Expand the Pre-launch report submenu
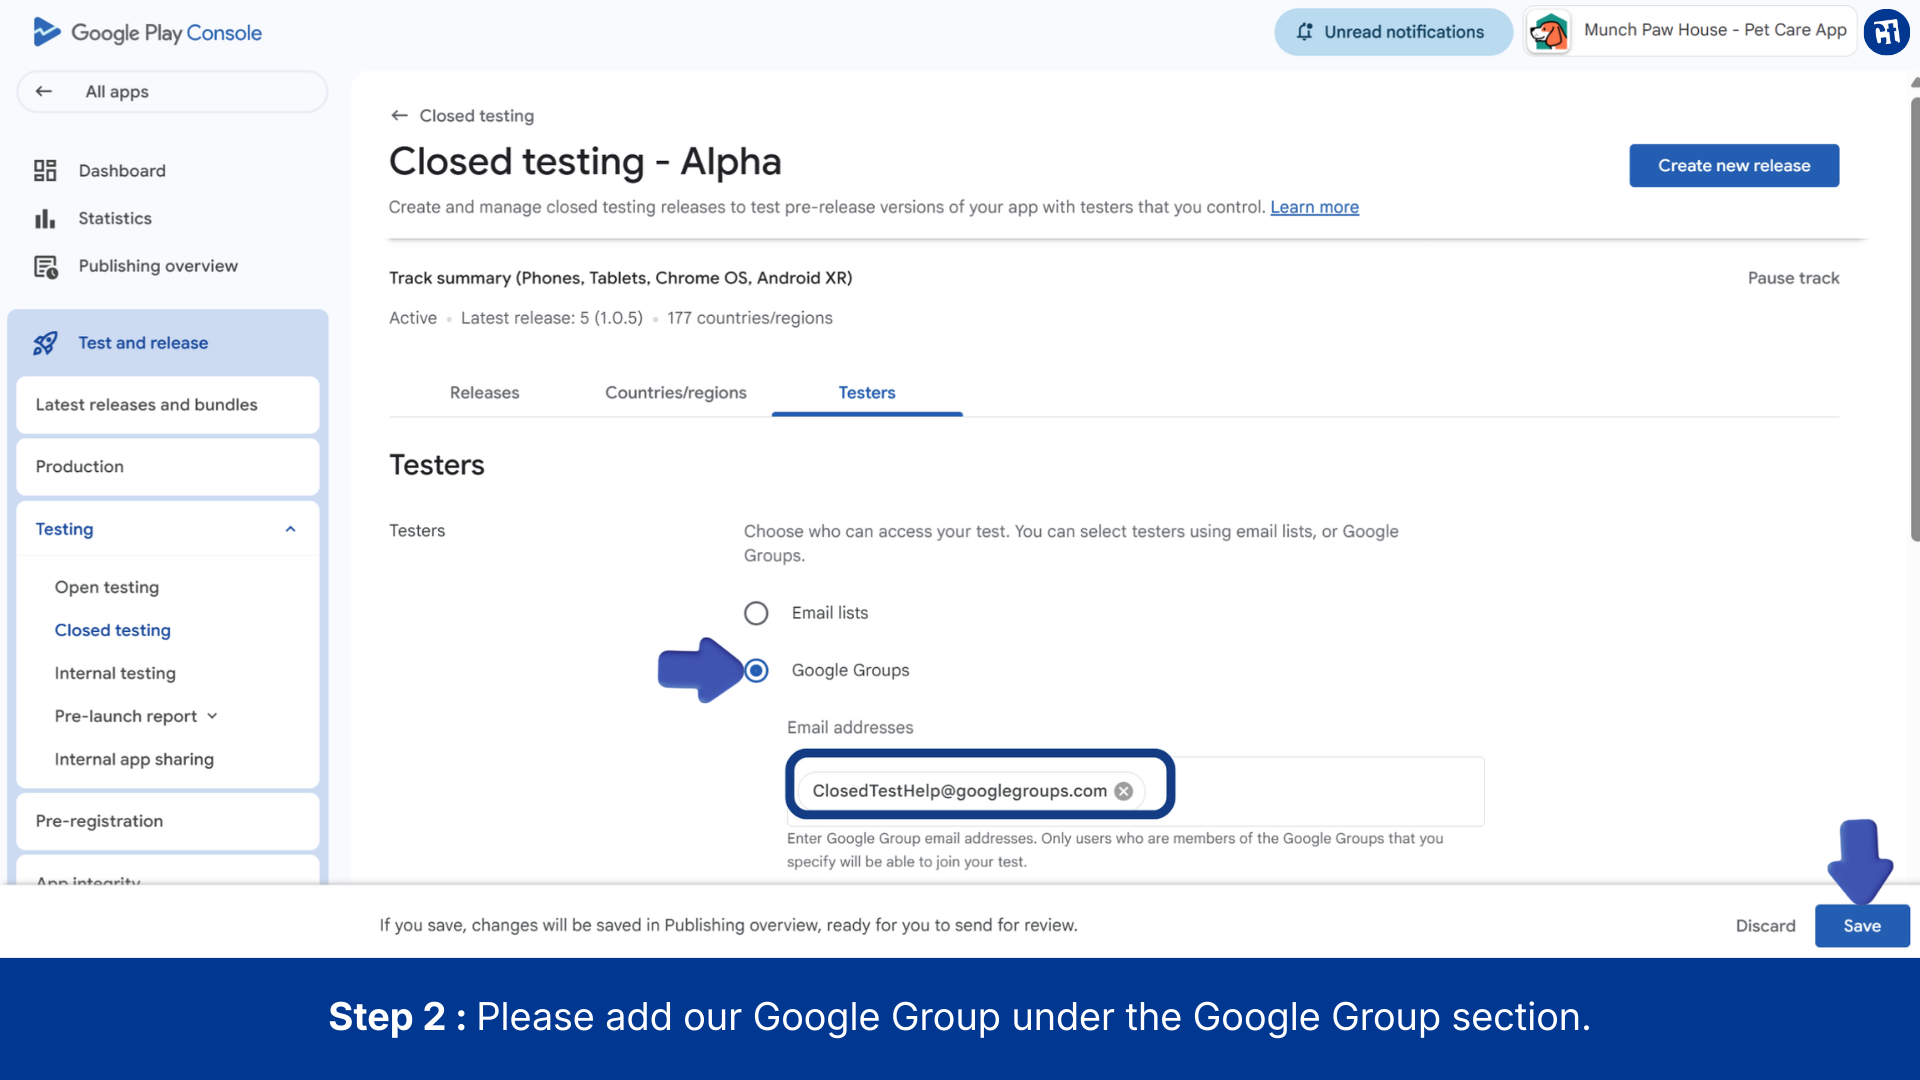 click(212, 716)
